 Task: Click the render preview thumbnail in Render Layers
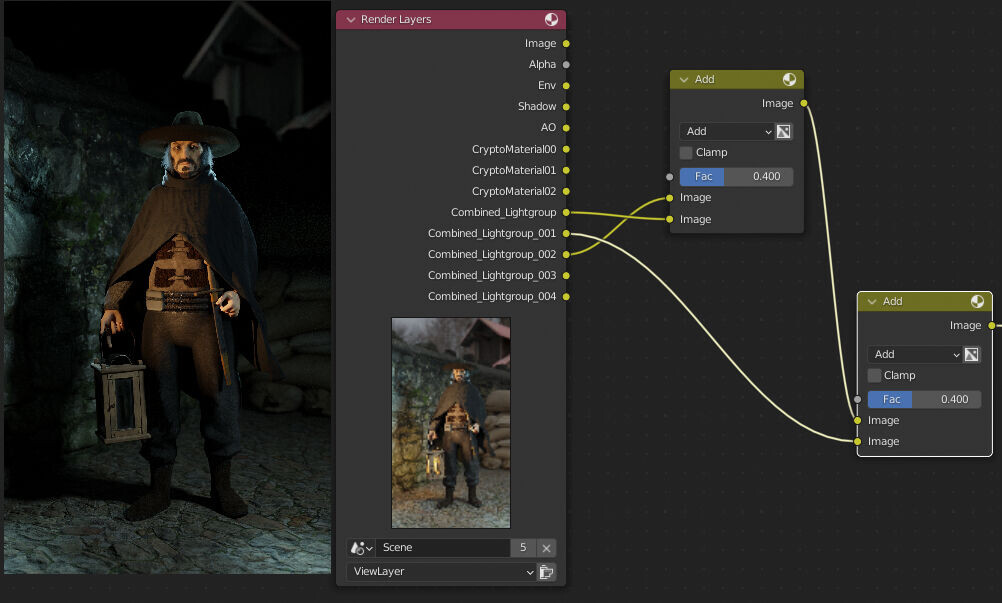click(x=451, y=423)
